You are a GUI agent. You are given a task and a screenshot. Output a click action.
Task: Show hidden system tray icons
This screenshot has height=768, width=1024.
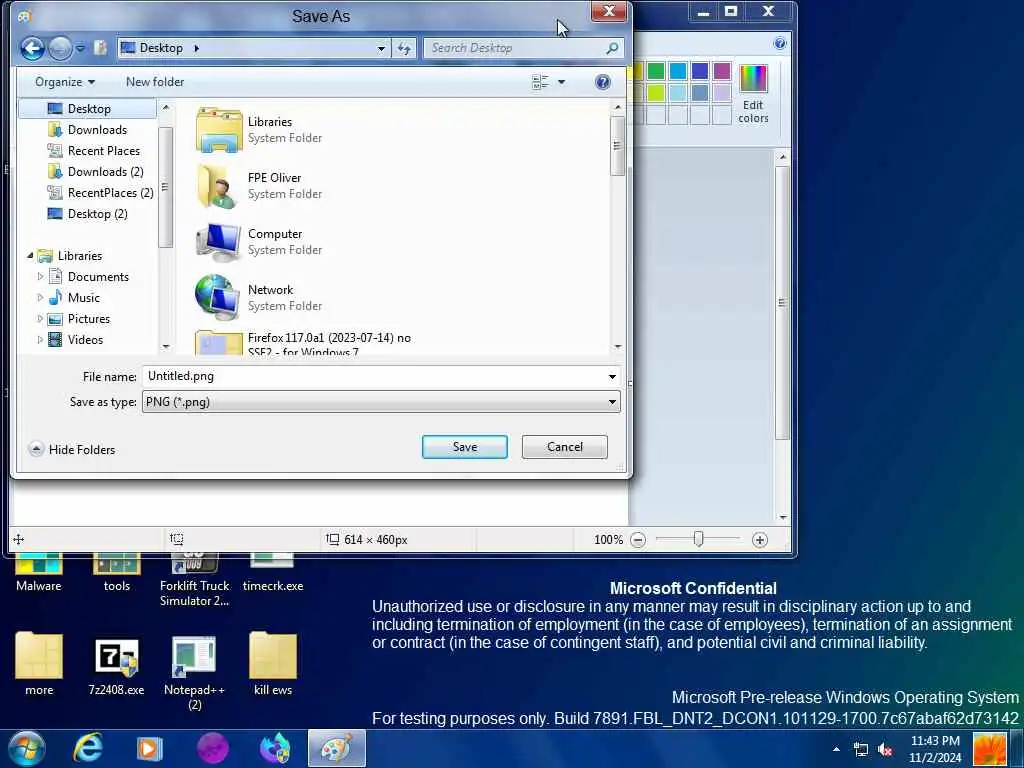click(x=837, y=749)
